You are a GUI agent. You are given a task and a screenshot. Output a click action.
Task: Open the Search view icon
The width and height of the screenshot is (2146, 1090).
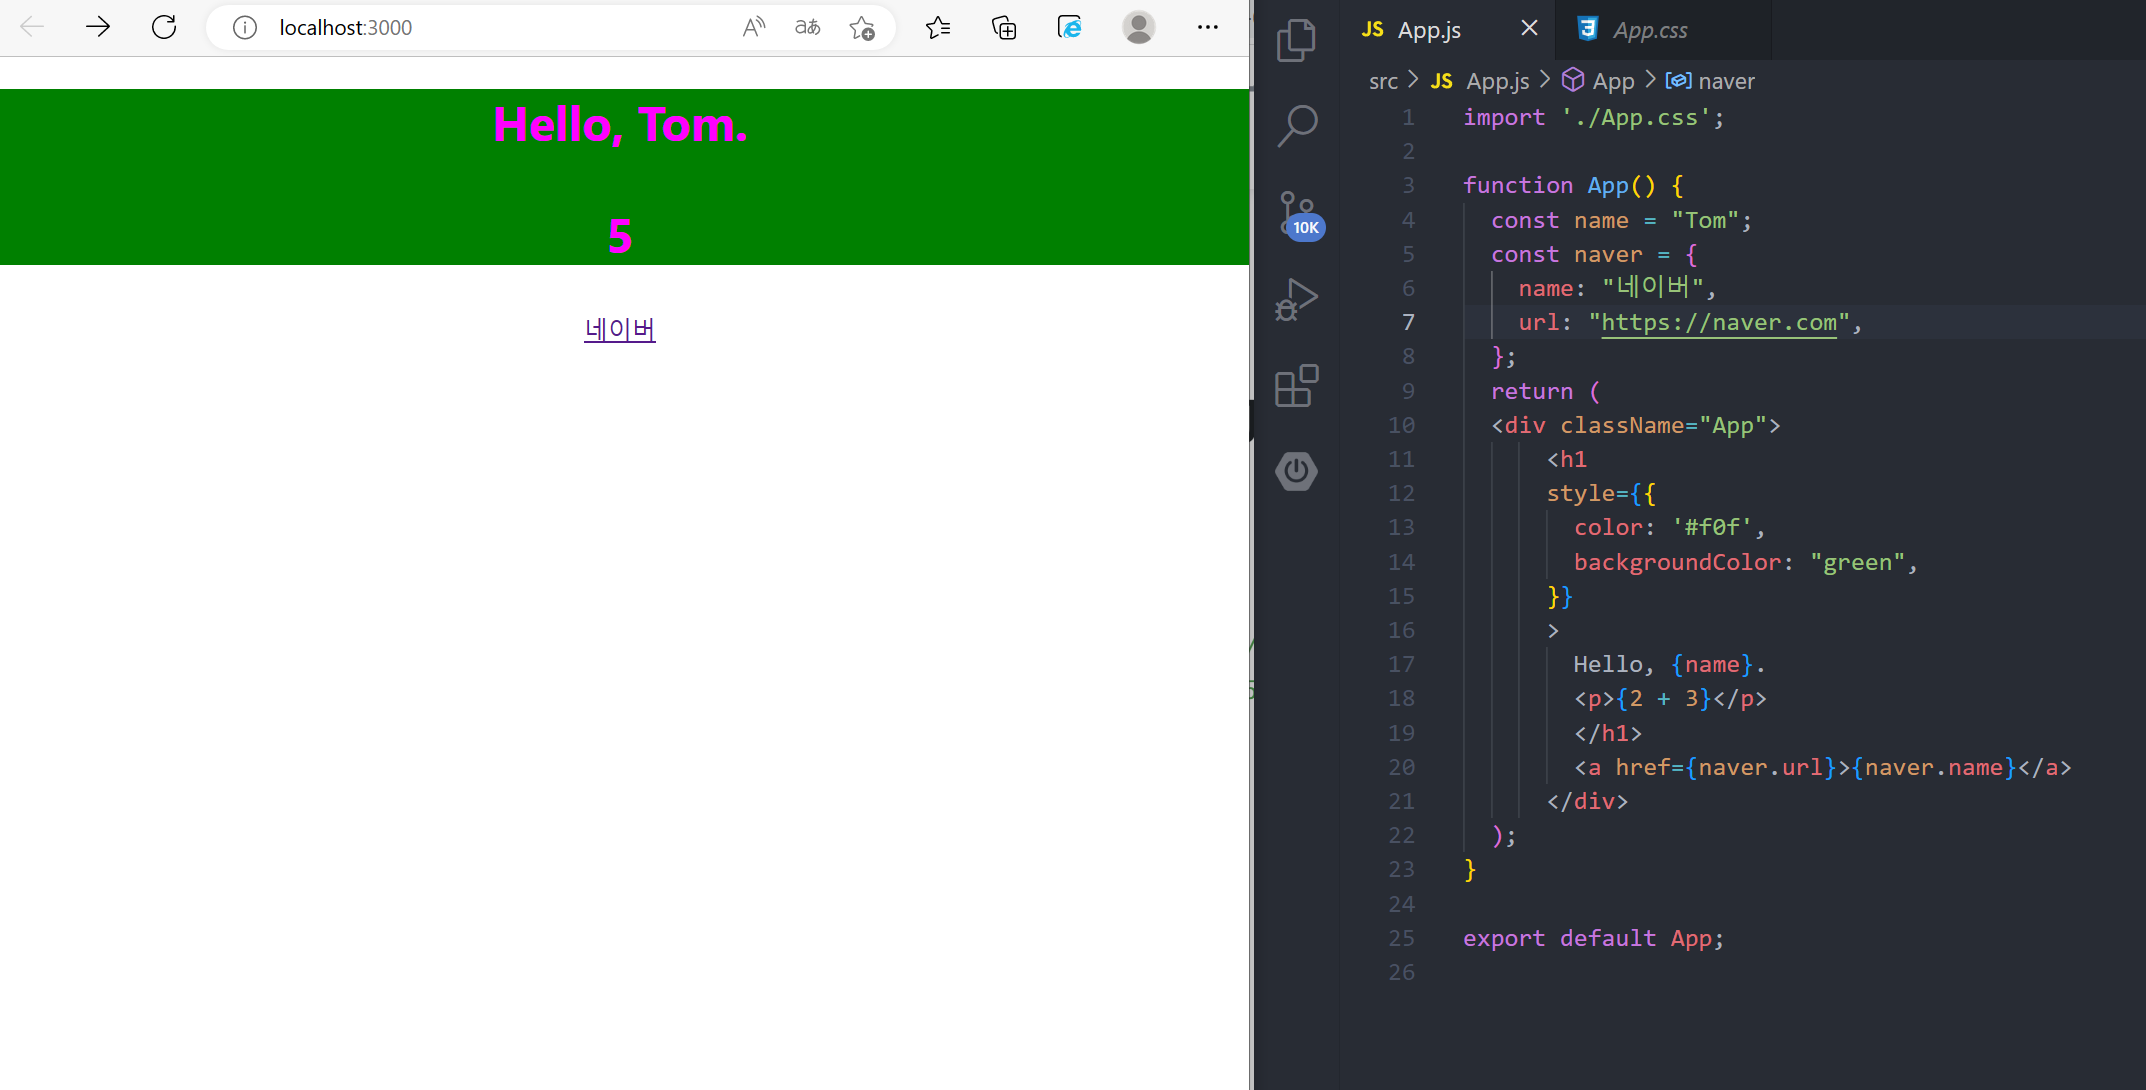click(1297, 126)
